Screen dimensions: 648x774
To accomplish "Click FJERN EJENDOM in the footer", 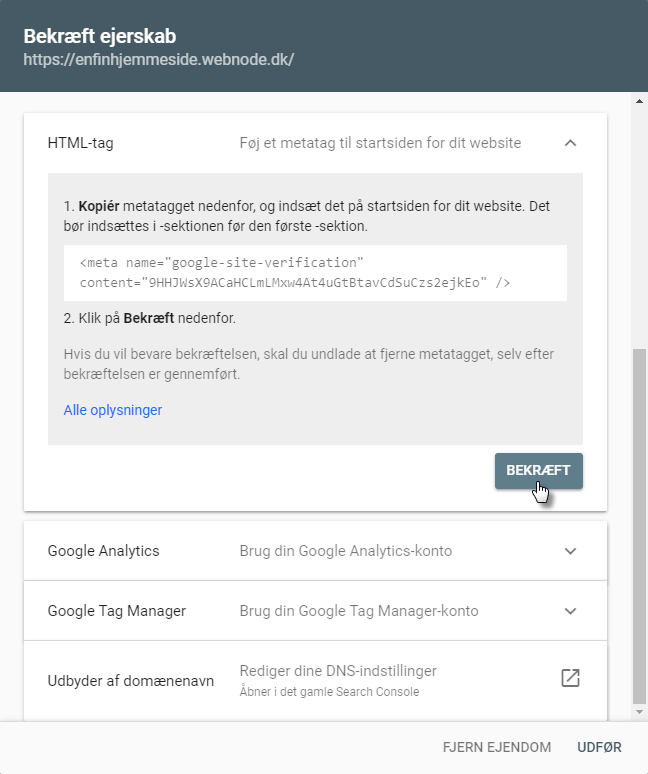I will pyautogui.click(x=497, y=748).
